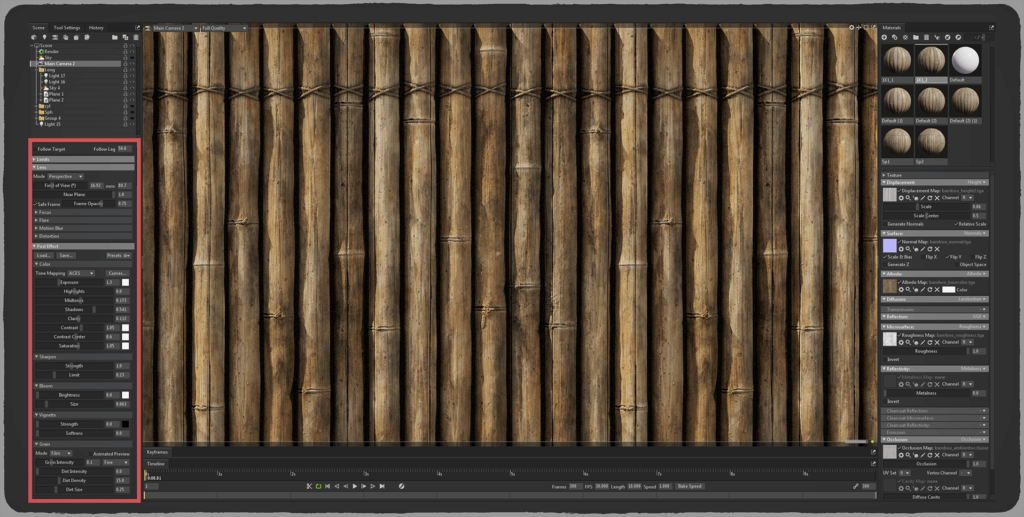1024x517 pixels.
Task: Click the import material folder icon
Action: [x=916, y=37]
